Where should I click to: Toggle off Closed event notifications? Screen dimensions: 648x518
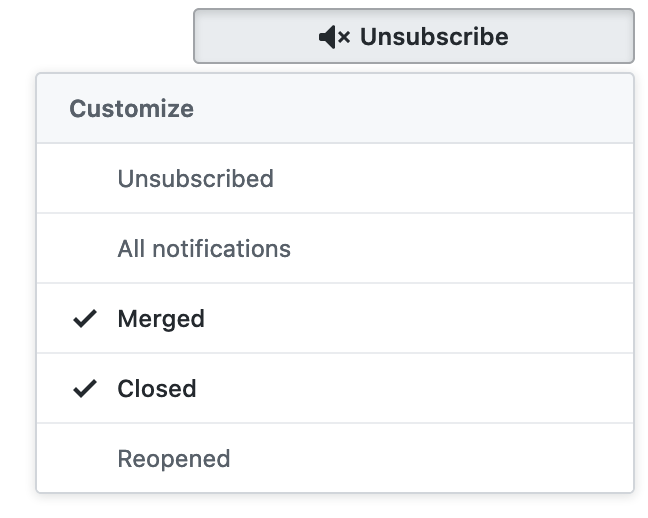pyautogui.click(x=334, y=389)
